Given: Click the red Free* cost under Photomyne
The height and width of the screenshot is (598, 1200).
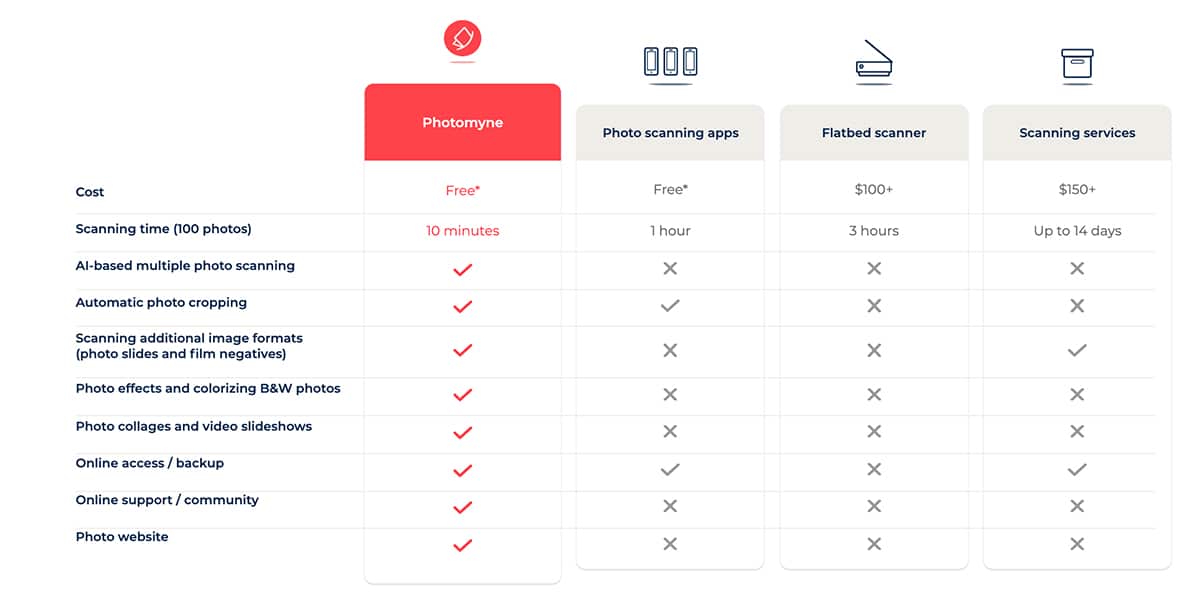Looking at the screenshot, I should click(x=462, y=190).
